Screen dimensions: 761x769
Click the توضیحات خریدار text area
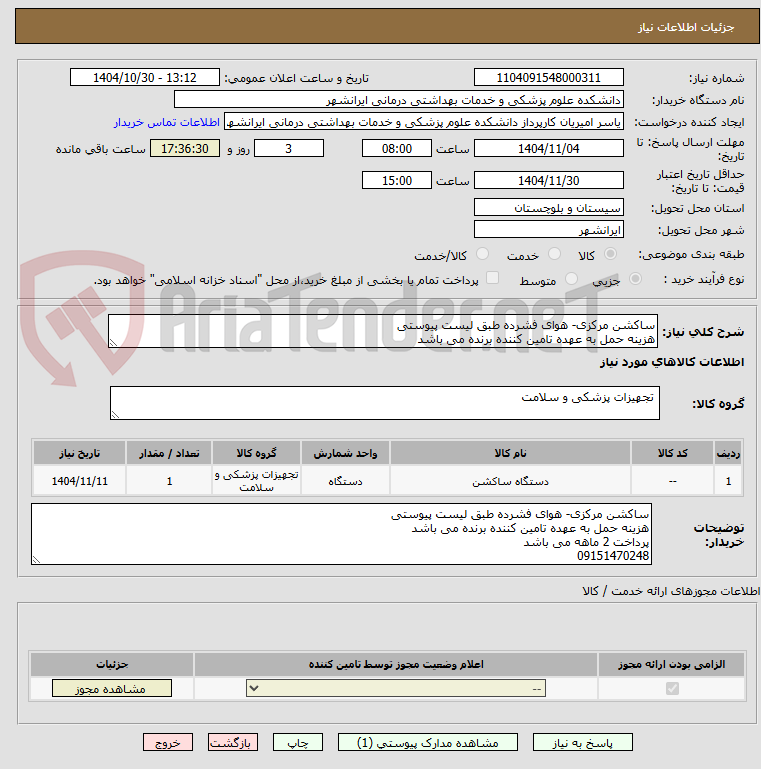341,534
